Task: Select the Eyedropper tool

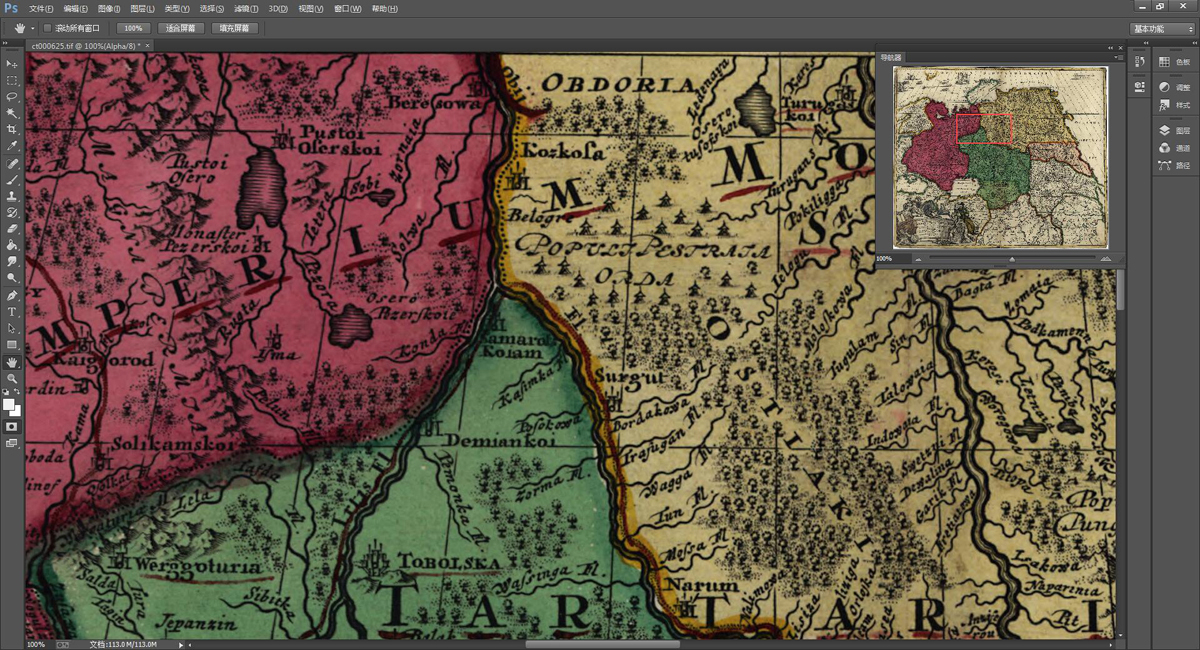Action: coord(12,146)
